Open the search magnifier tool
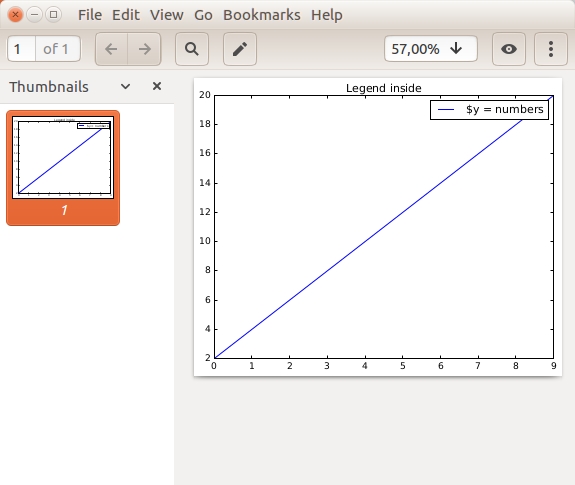The height and width of the screenshot is (485, 575). pos(192,49)
